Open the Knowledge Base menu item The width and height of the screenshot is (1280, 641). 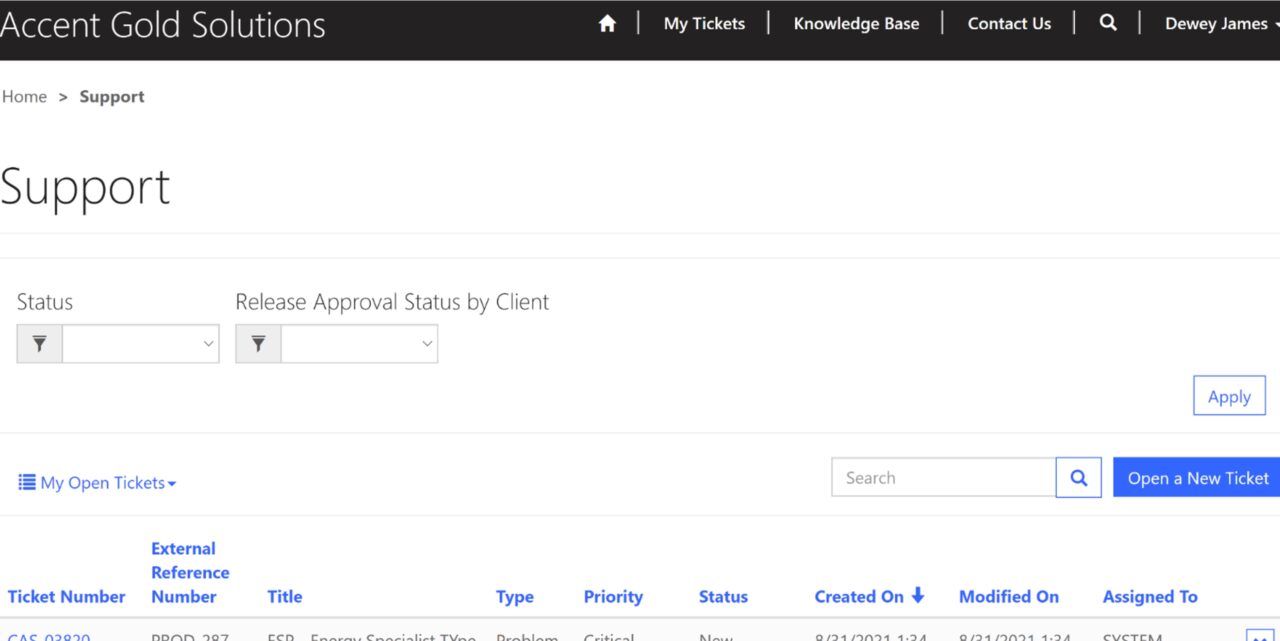point(856,24)
